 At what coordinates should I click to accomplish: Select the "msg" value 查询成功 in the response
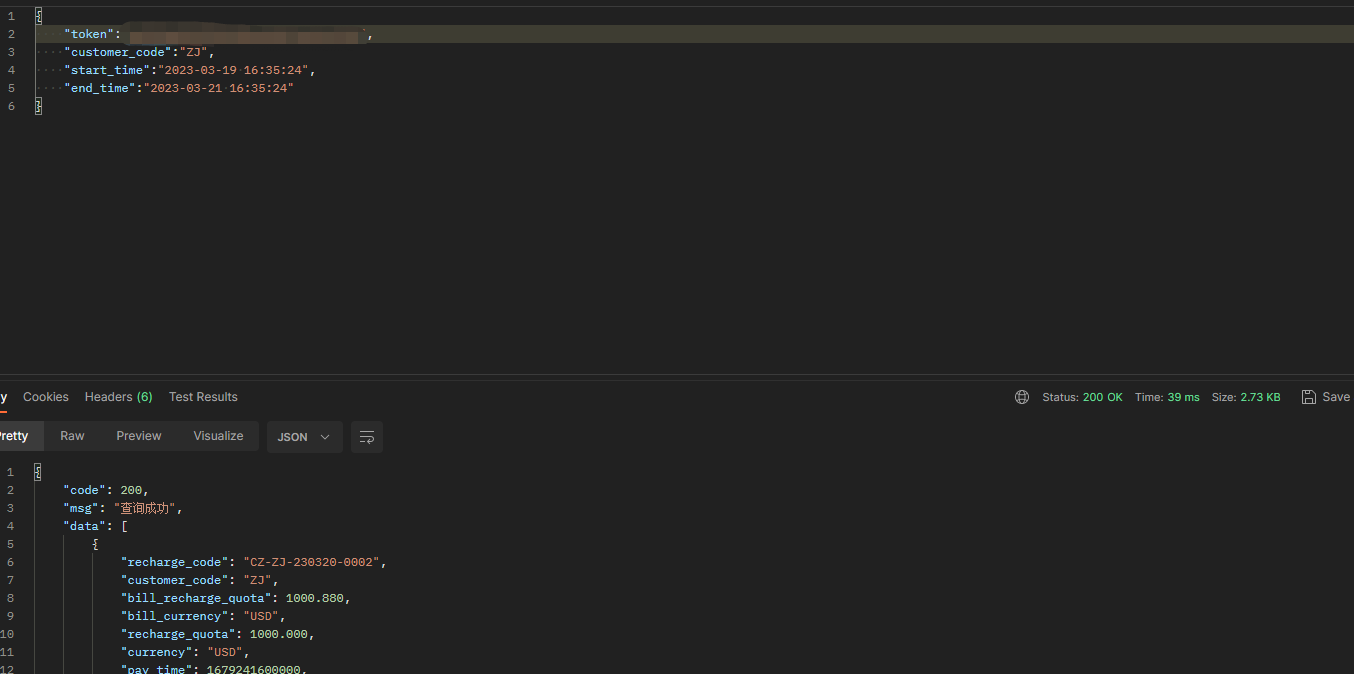click(x=145, y=508)
